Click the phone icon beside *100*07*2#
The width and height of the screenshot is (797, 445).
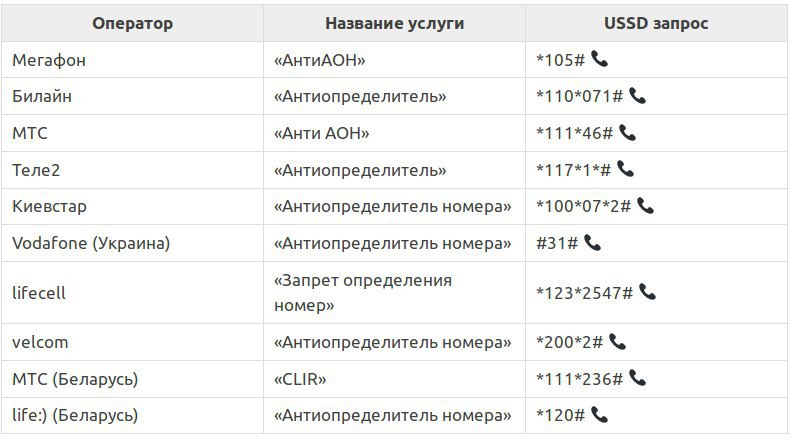pyautogui.click(x=646, y=206)
